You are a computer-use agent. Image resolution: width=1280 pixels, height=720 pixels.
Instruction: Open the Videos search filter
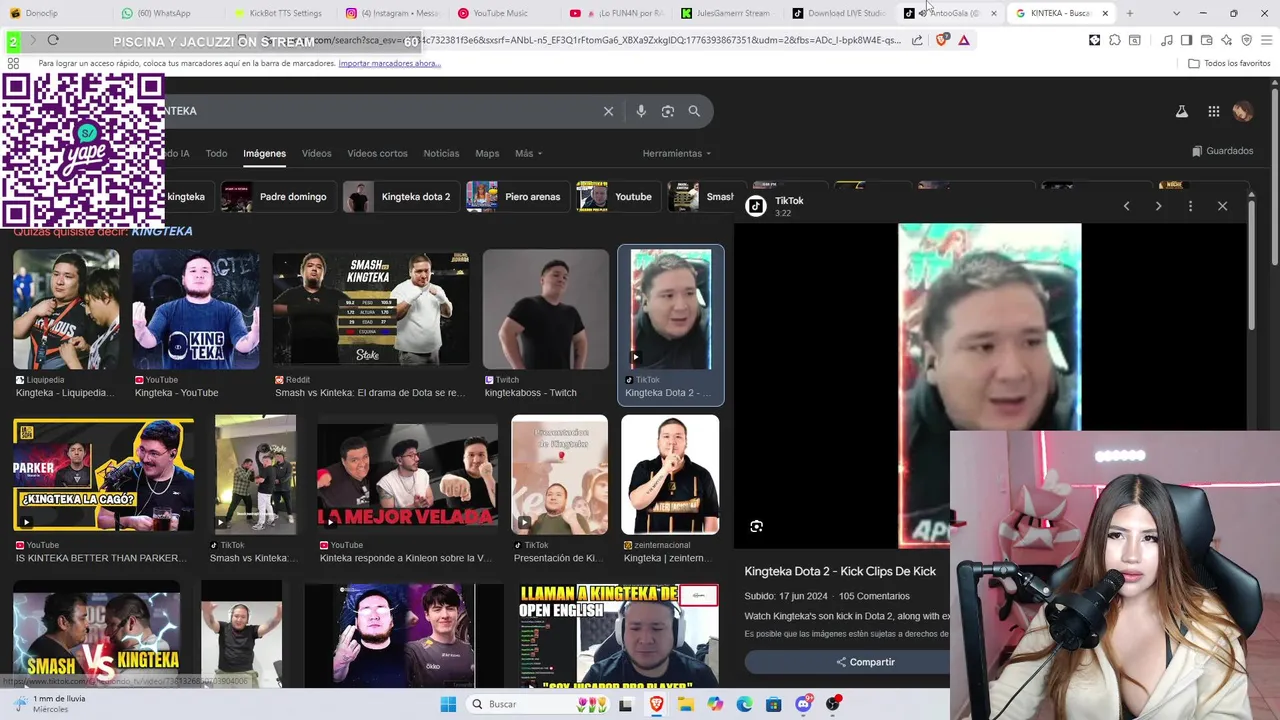tap(316, 154)
